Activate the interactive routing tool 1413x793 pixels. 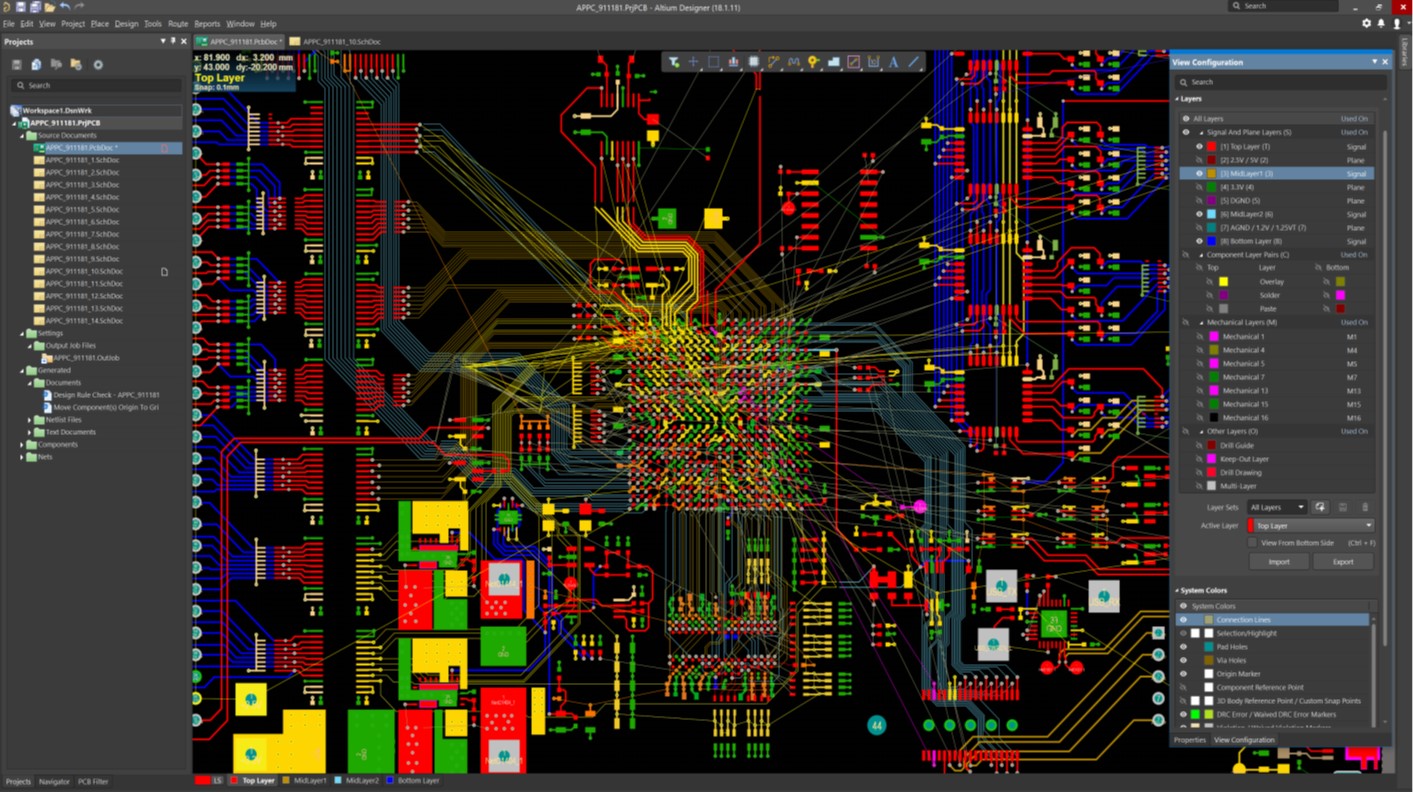[x=774, y=62]
